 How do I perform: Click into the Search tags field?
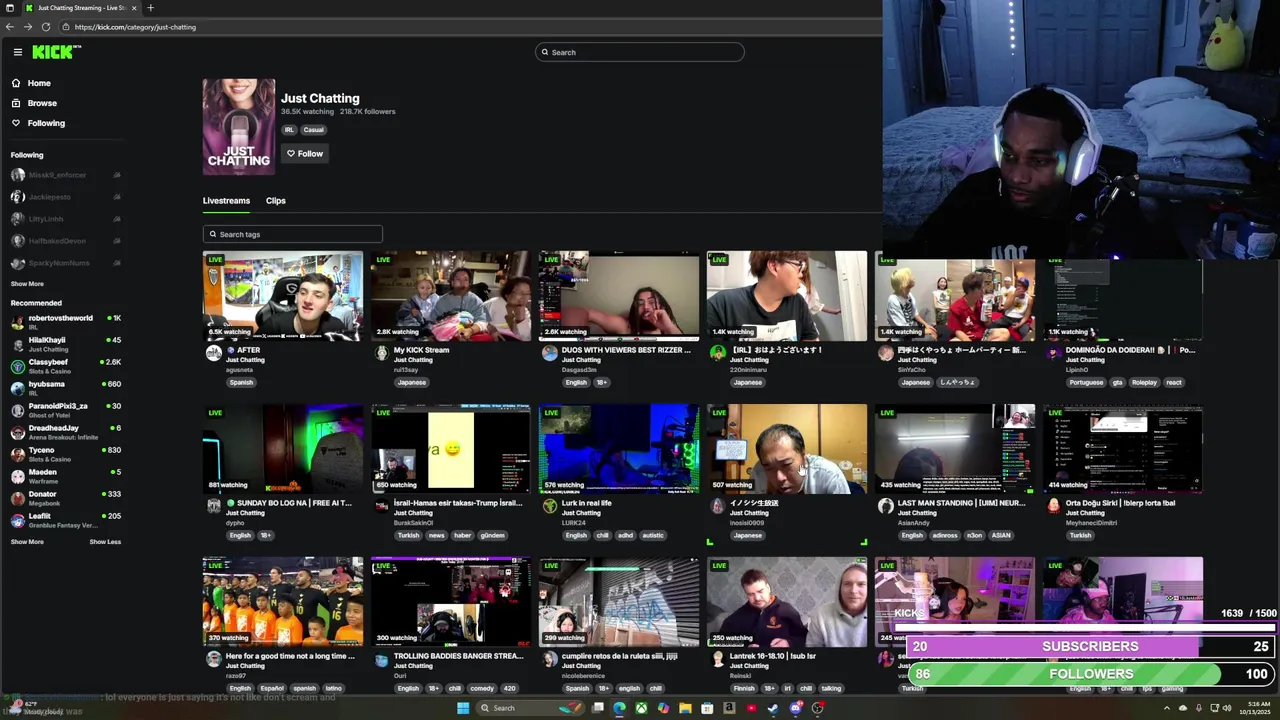(x=293, y=234)
